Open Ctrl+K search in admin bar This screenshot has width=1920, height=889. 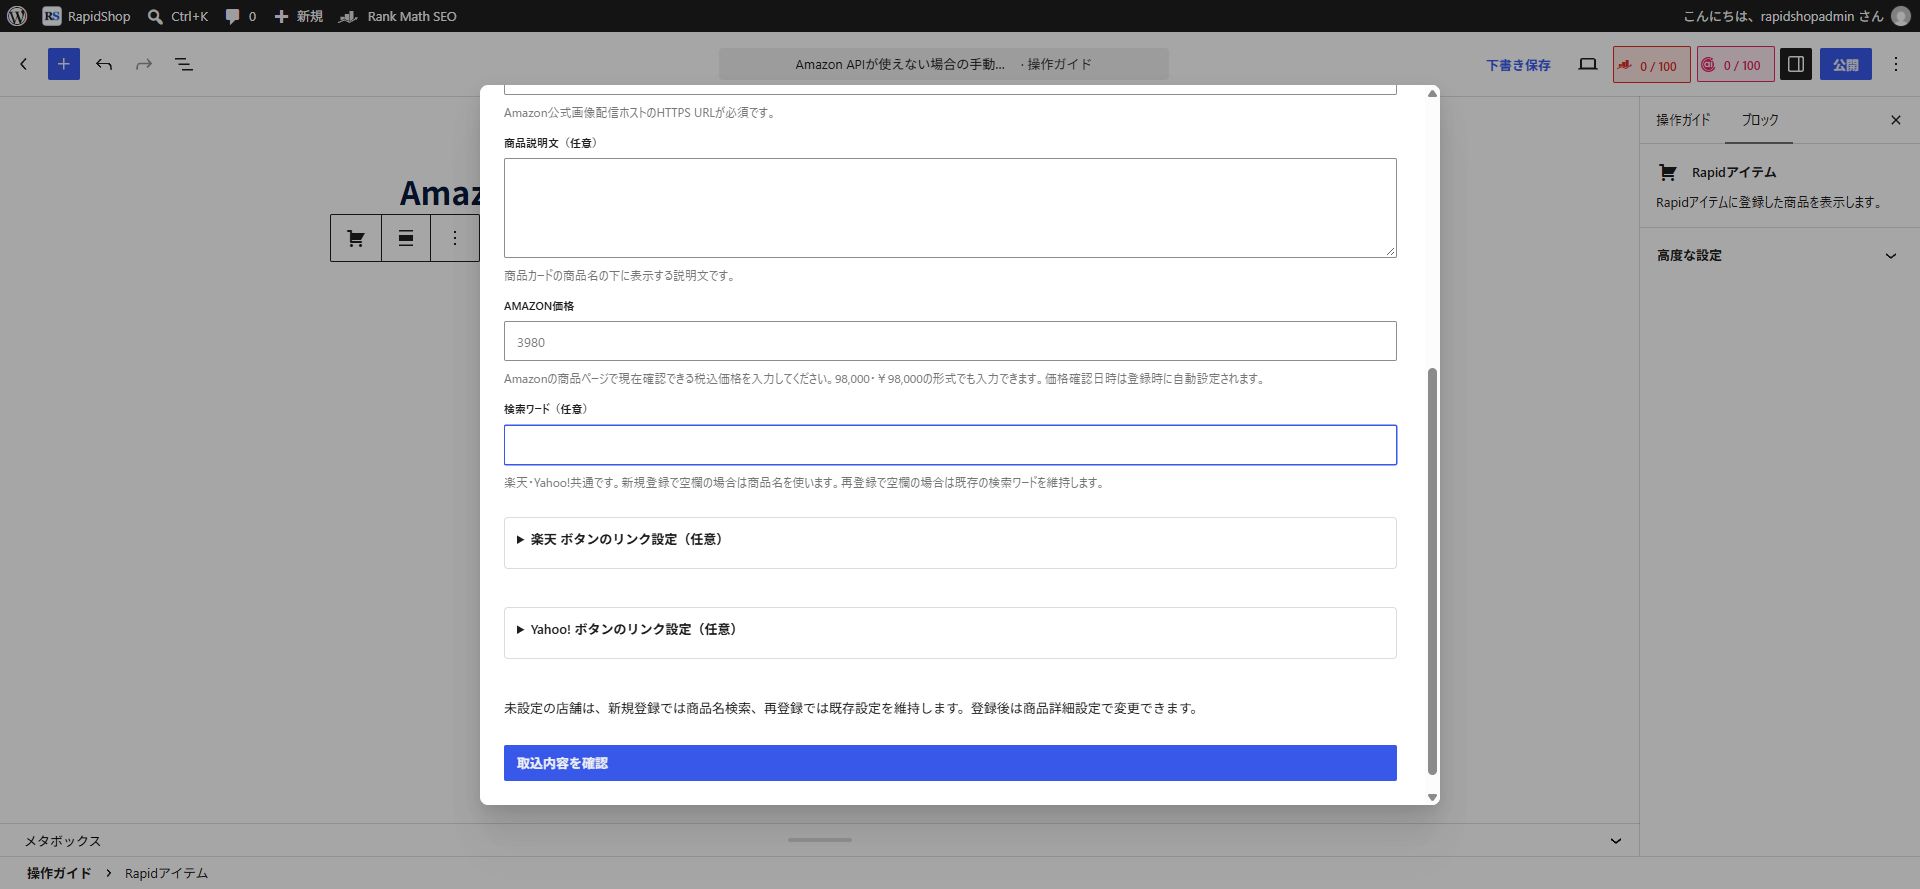177,16
